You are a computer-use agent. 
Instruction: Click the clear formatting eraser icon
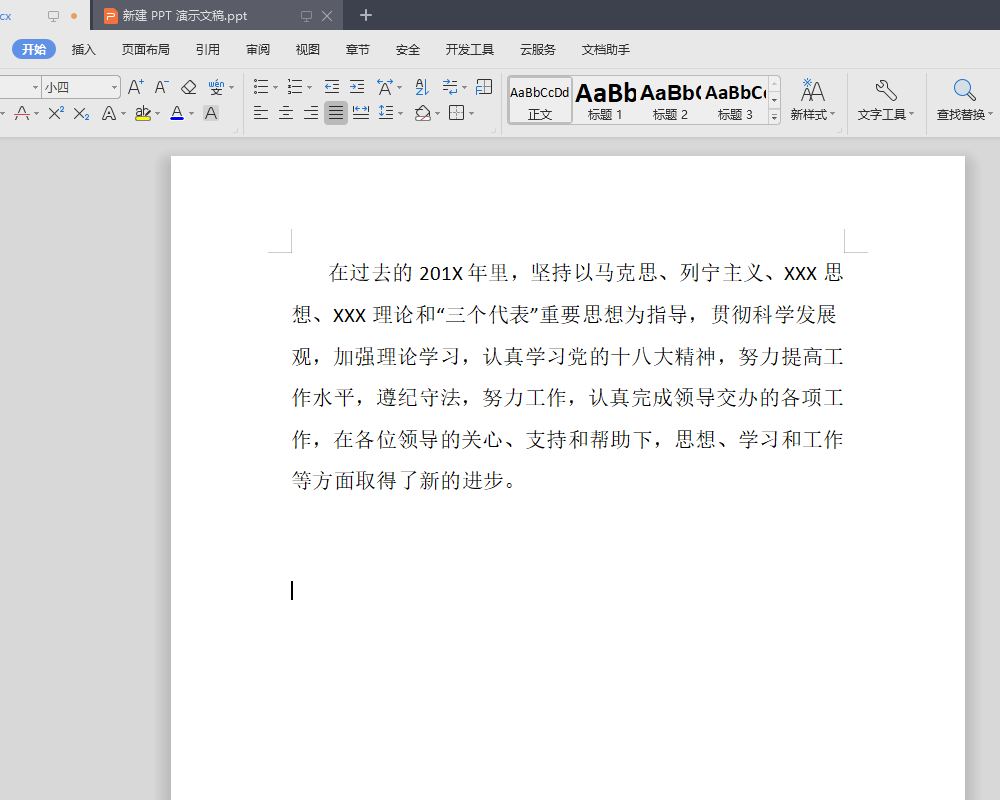[x=188, y=87]
